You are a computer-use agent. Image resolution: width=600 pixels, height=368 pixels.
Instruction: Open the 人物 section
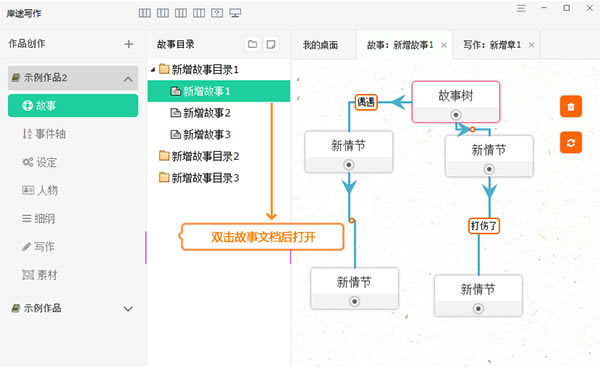pos(40,190)
